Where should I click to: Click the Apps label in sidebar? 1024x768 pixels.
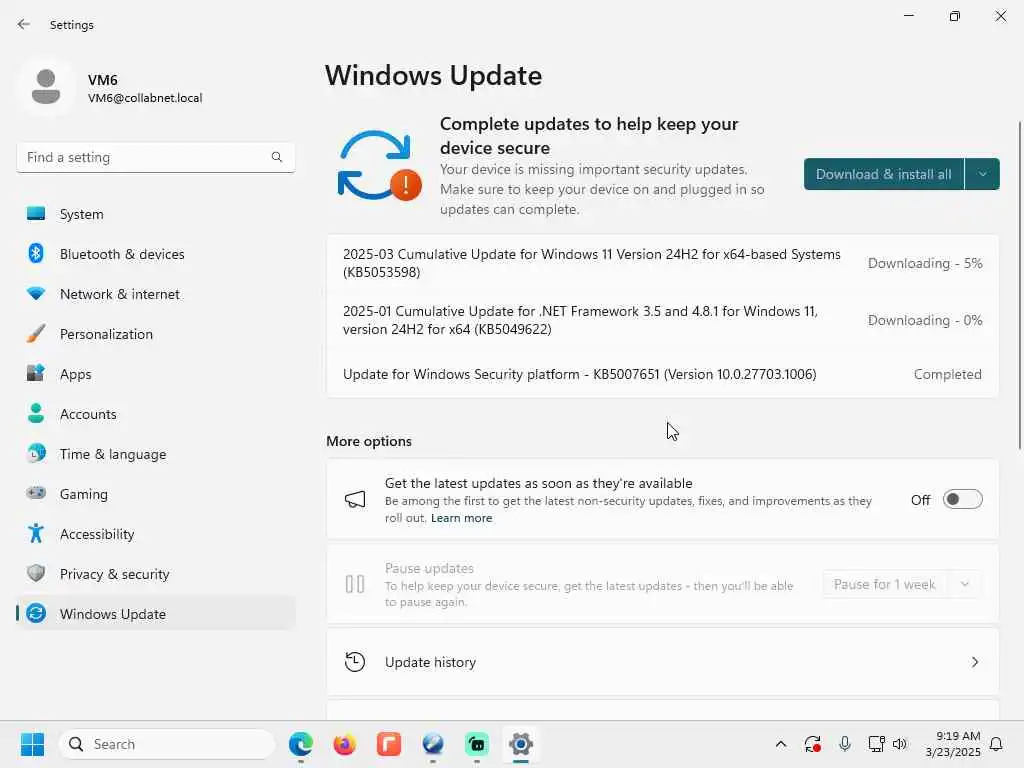coord(76,374)
